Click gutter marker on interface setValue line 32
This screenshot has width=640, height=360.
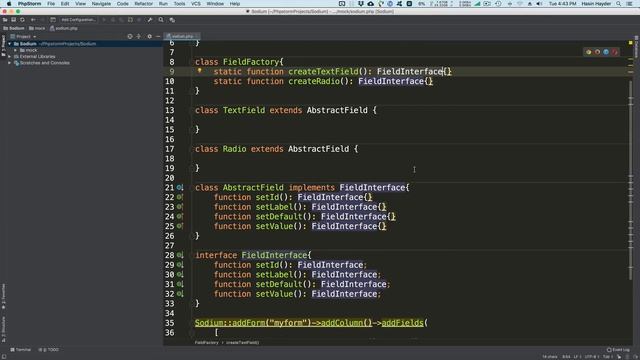[x=180, y=294]
